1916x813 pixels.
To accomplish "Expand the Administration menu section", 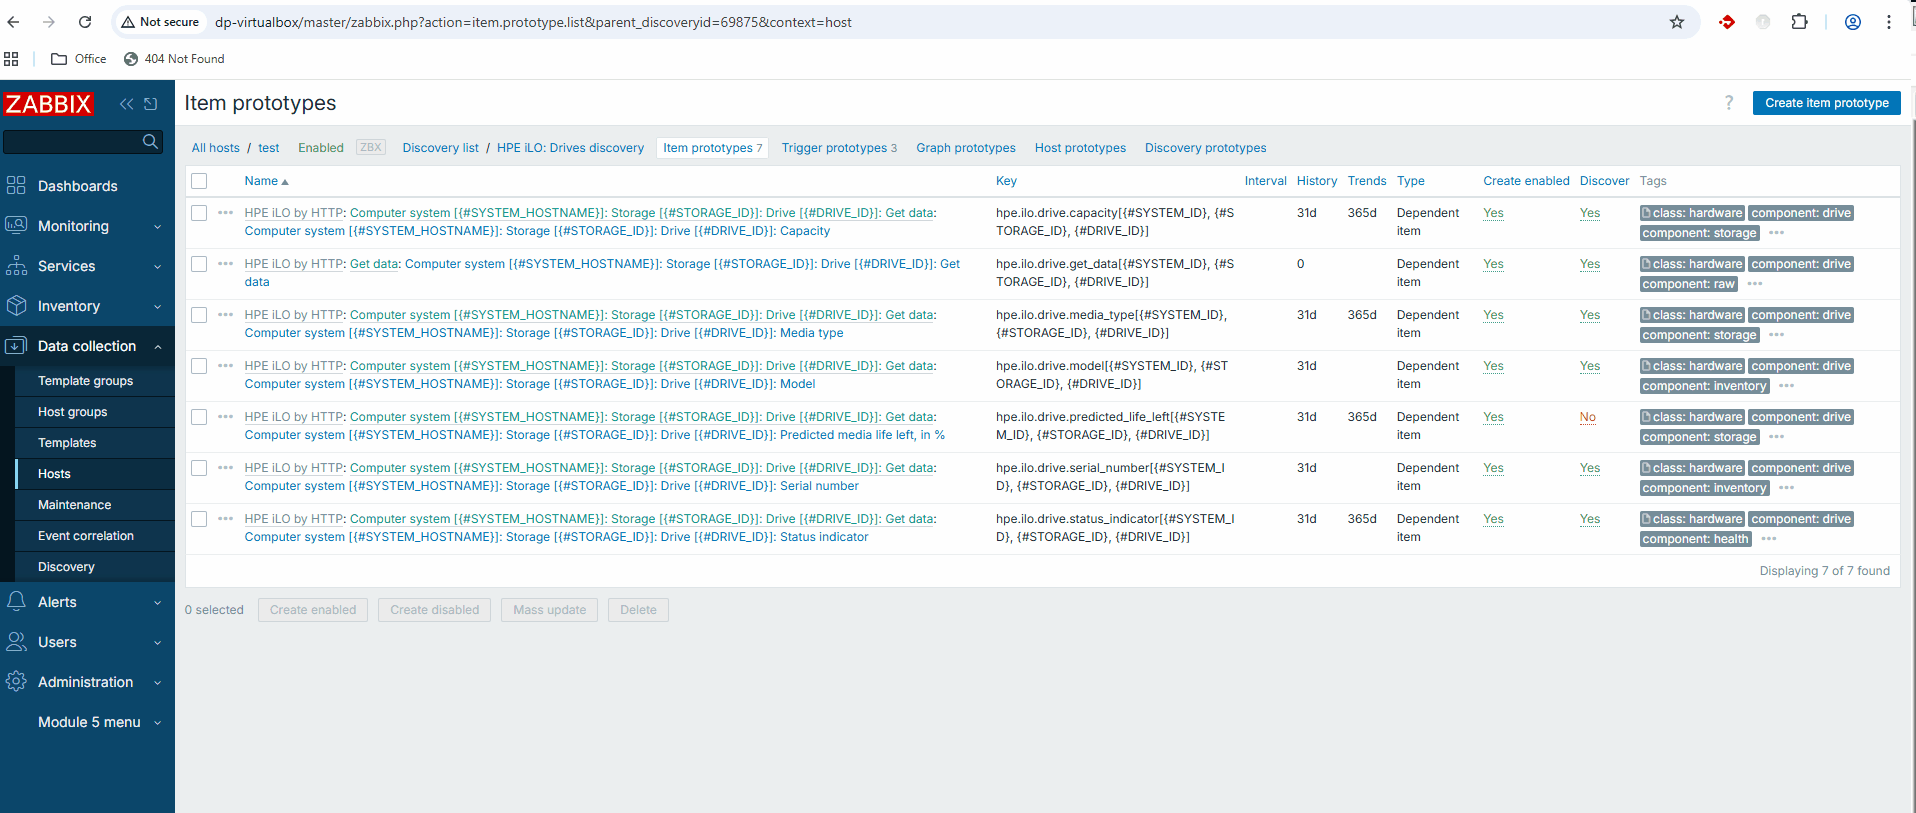I will click(87, 682).
